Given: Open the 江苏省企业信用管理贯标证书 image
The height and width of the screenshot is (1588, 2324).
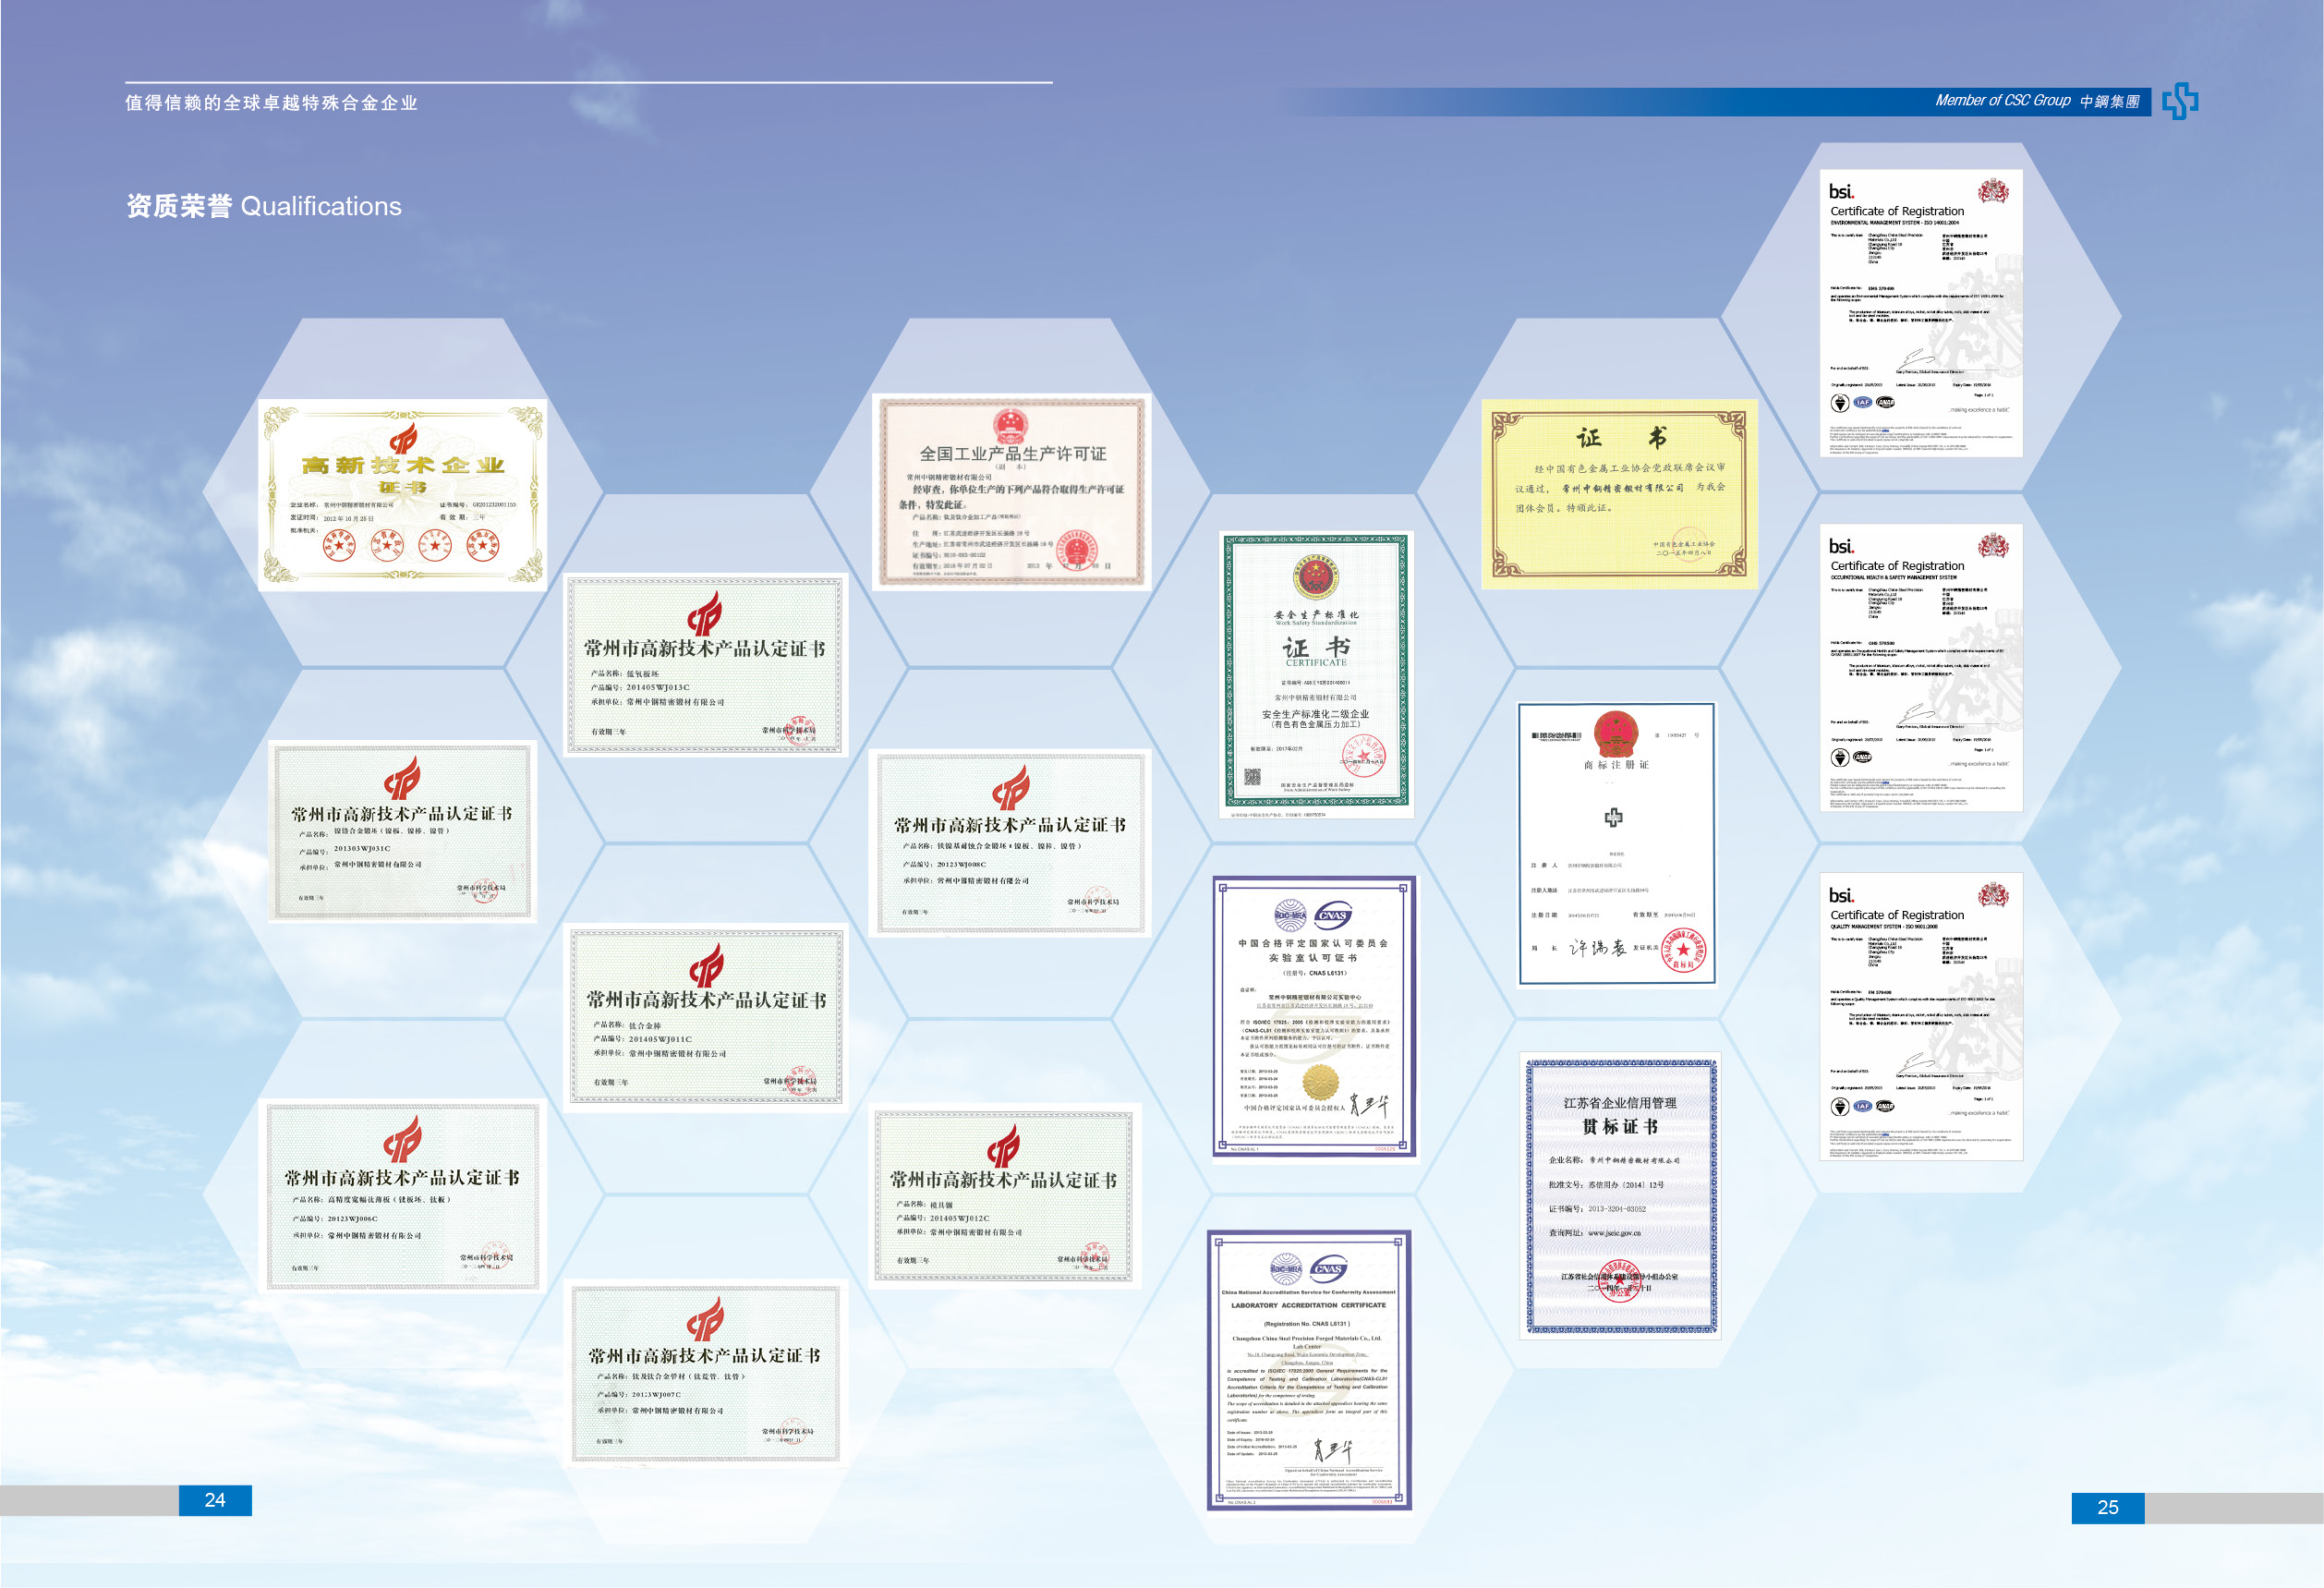Looking at the screenshot, I should pyautogui.click(x=1620, y=1196).
